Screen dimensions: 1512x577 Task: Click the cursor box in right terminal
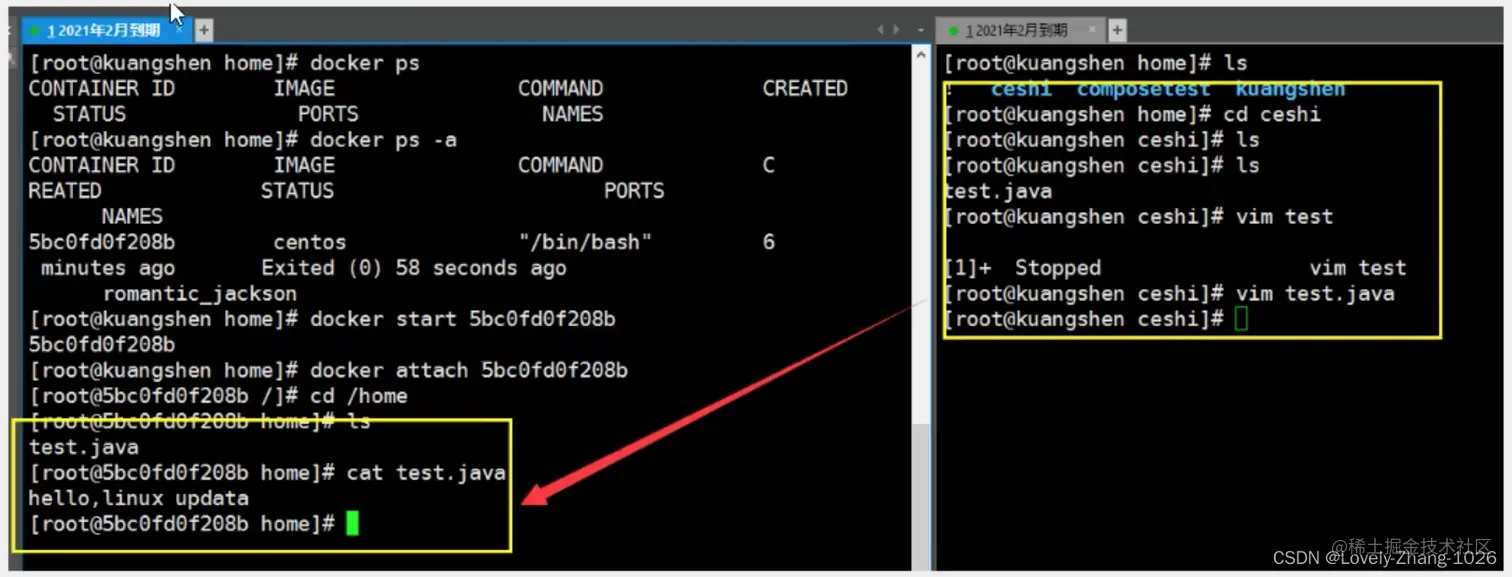point(1241,319)
